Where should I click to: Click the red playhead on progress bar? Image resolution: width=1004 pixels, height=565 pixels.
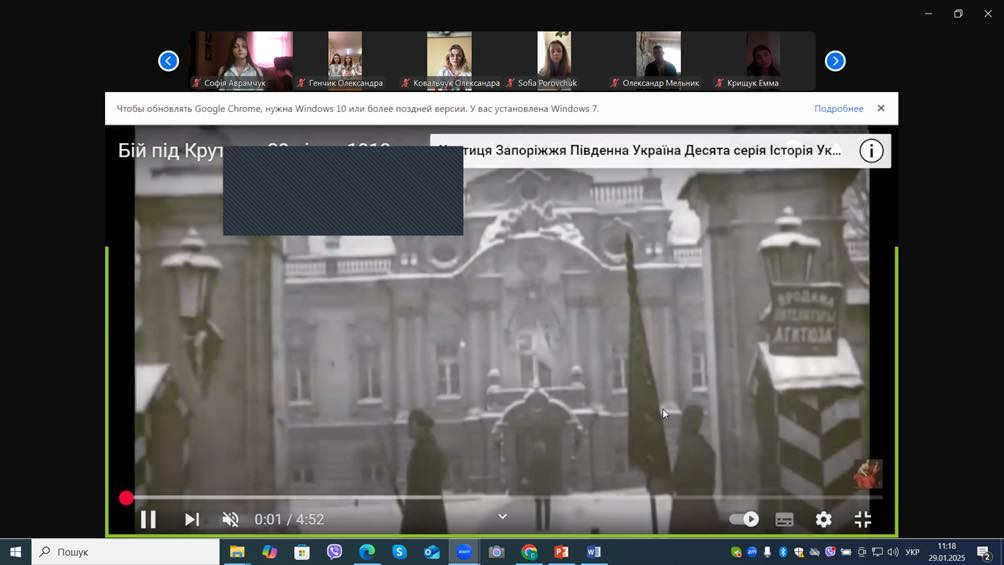(126, 498)
